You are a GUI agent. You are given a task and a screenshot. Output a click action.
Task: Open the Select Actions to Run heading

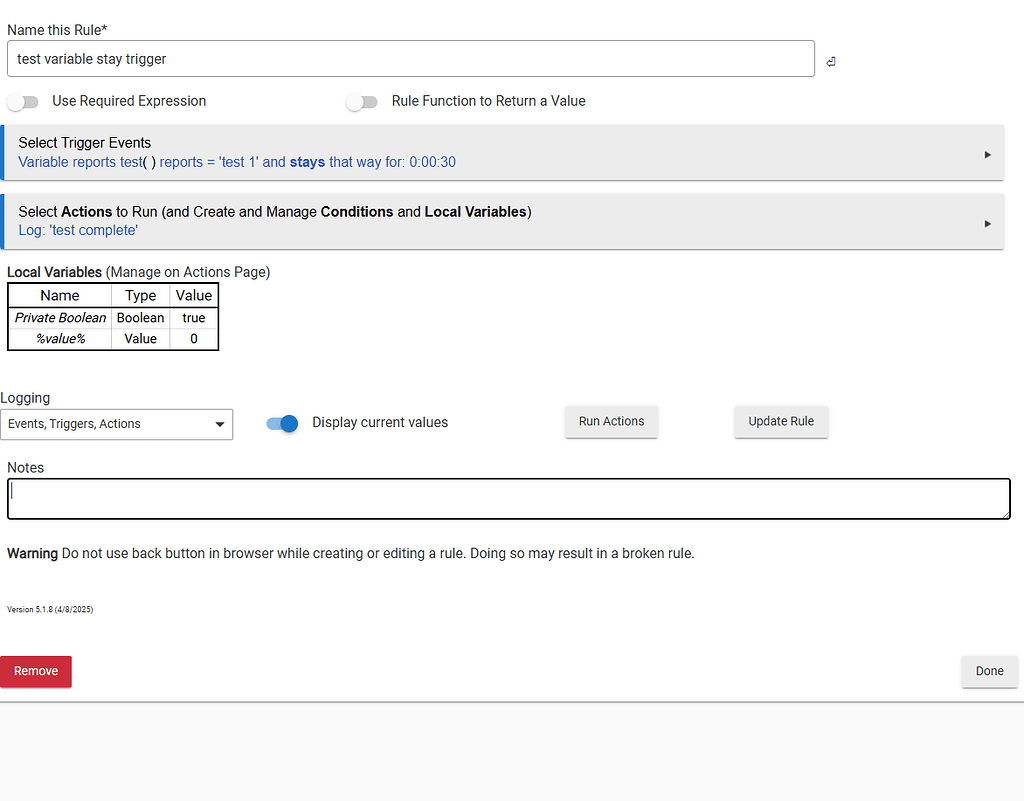pyautogui.click(x=274, y=212)
